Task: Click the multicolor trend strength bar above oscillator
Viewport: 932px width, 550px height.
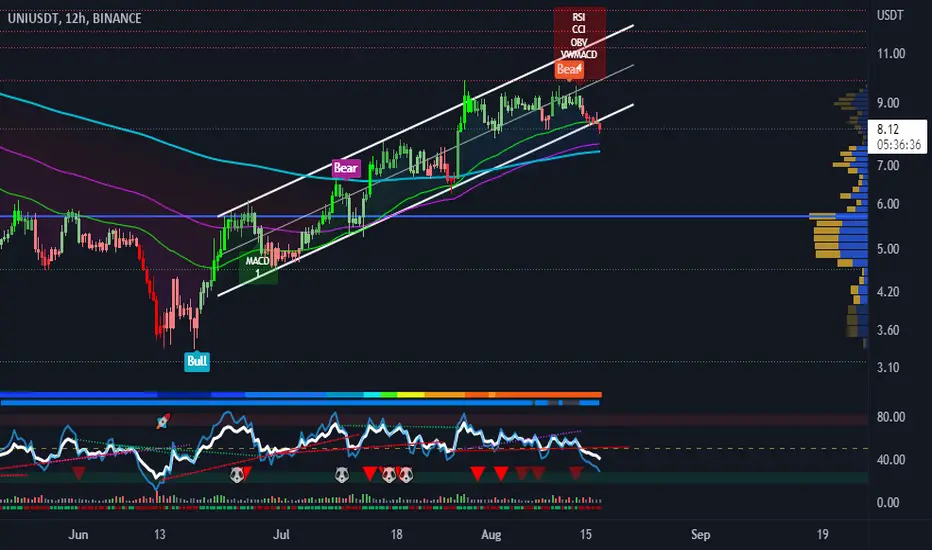Action: point(301,394)
